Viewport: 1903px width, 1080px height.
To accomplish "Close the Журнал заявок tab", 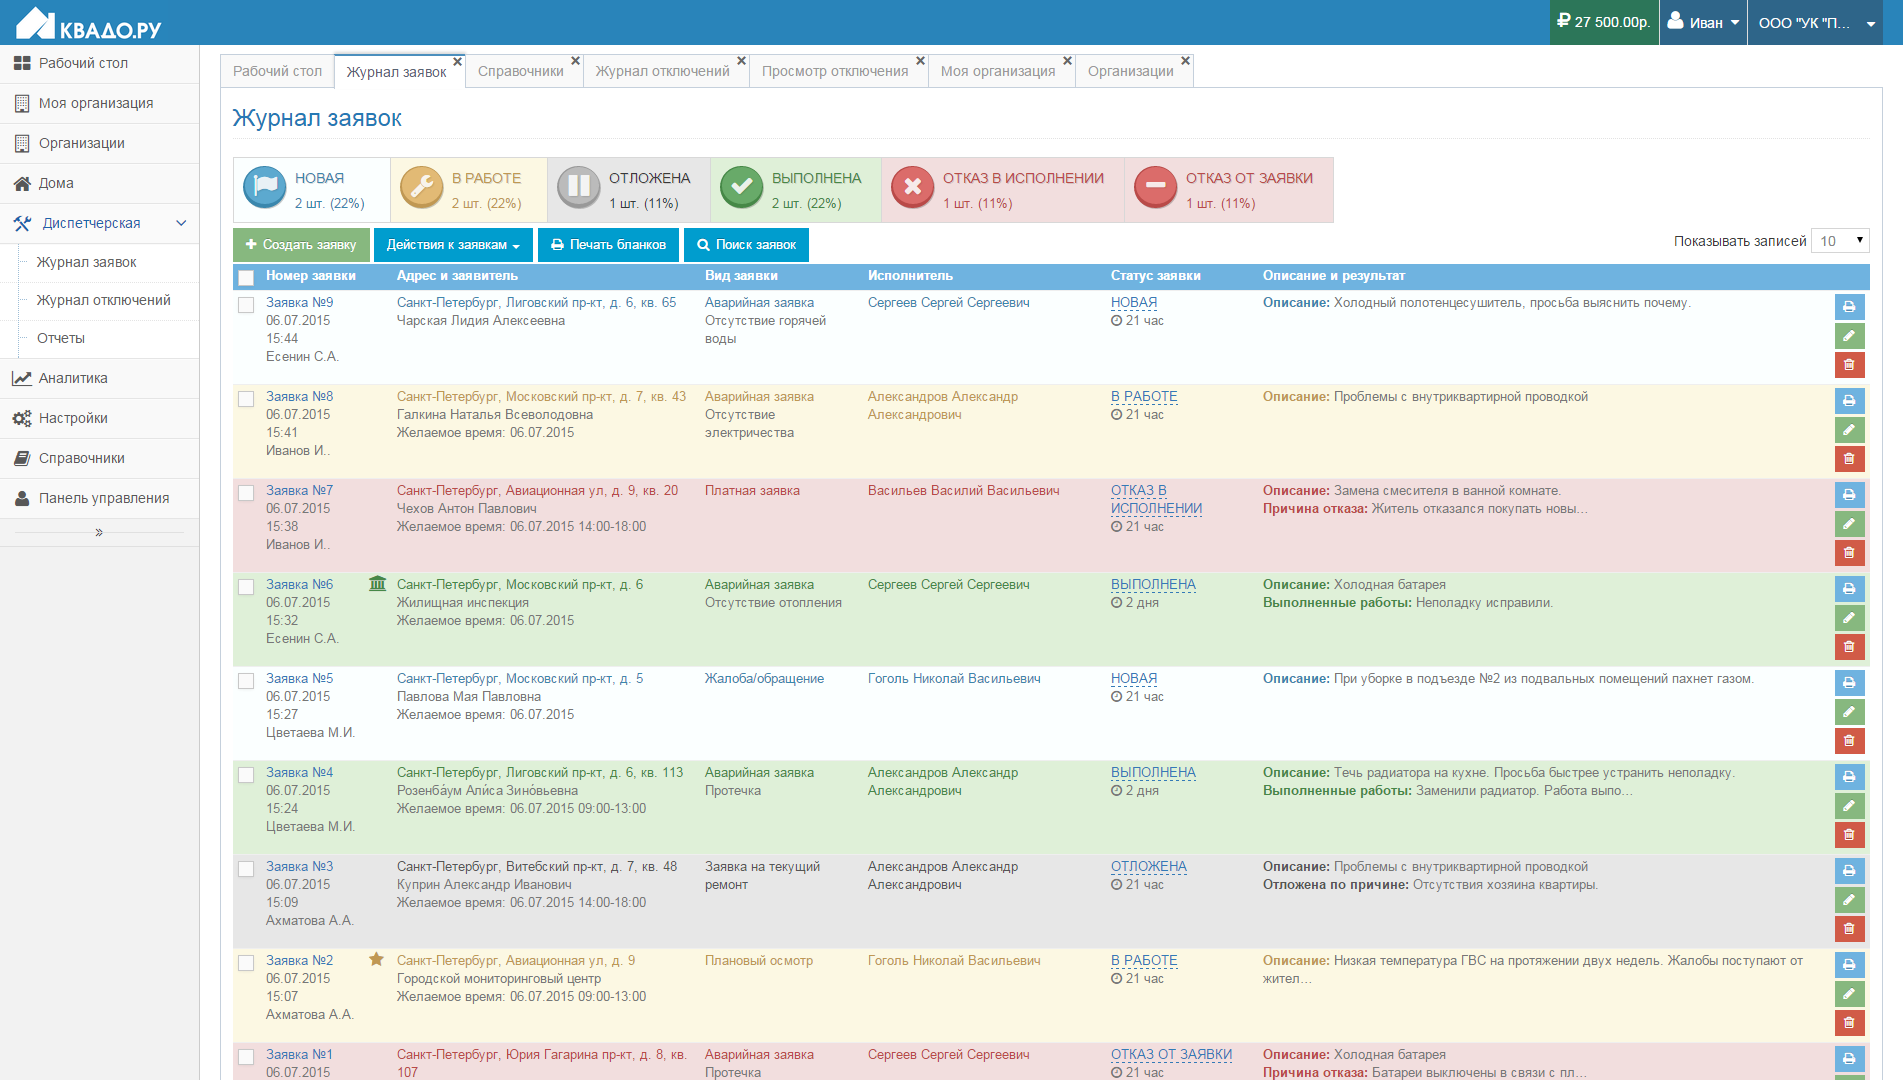I will click(x=458, y=62).
